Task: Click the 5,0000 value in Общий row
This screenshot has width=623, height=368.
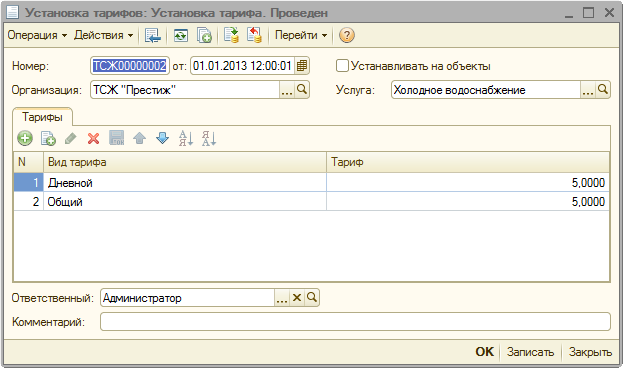Action: coord(588,202)
